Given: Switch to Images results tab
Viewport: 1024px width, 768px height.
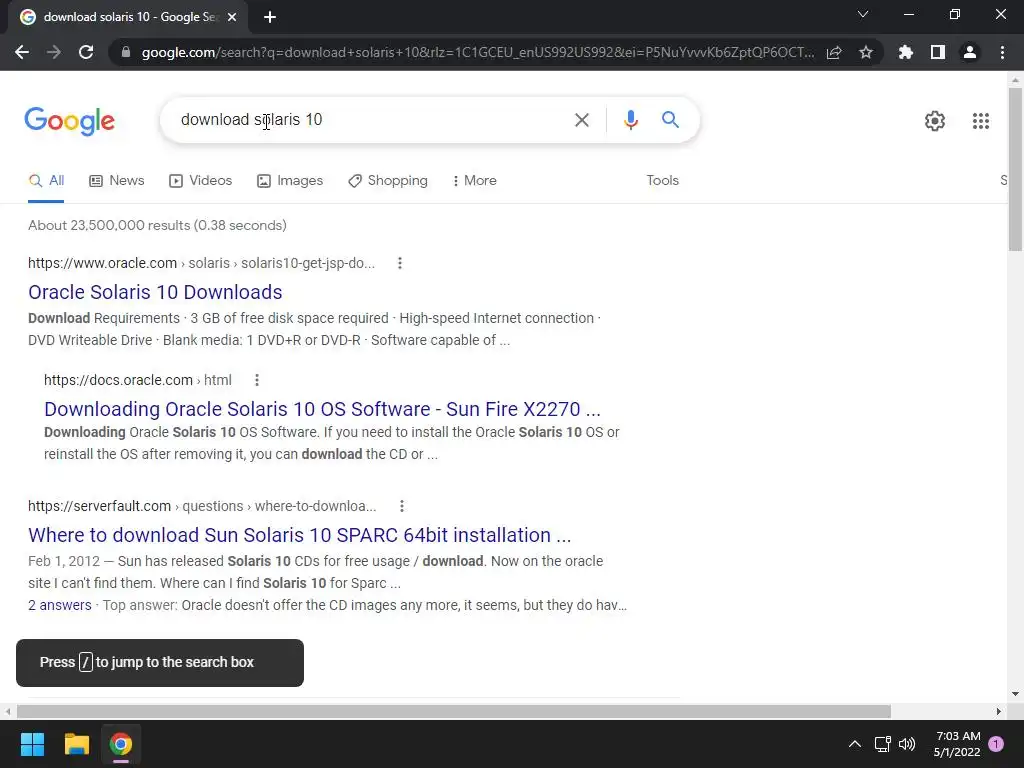Looking at the screenshot, I should pyautogui.click(x=290, y=181).
